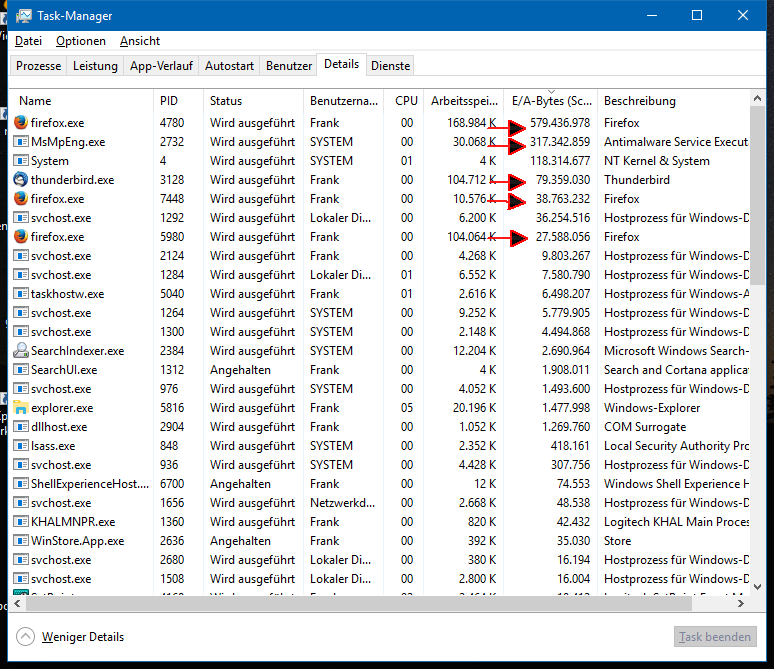Open the Ansicht menu
The width and height of the screenshot is (774, 669).
point(140,41)
